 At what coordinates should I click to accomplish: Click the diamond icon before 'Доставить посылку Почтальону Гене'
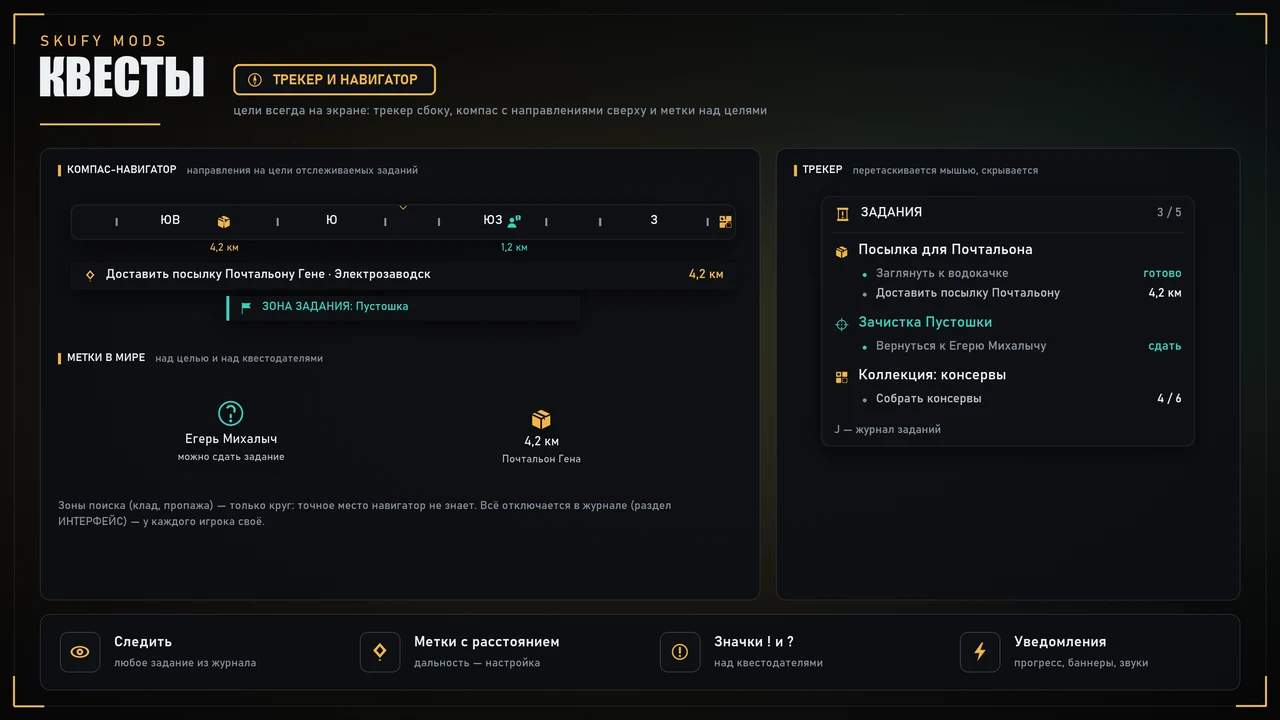90,274
